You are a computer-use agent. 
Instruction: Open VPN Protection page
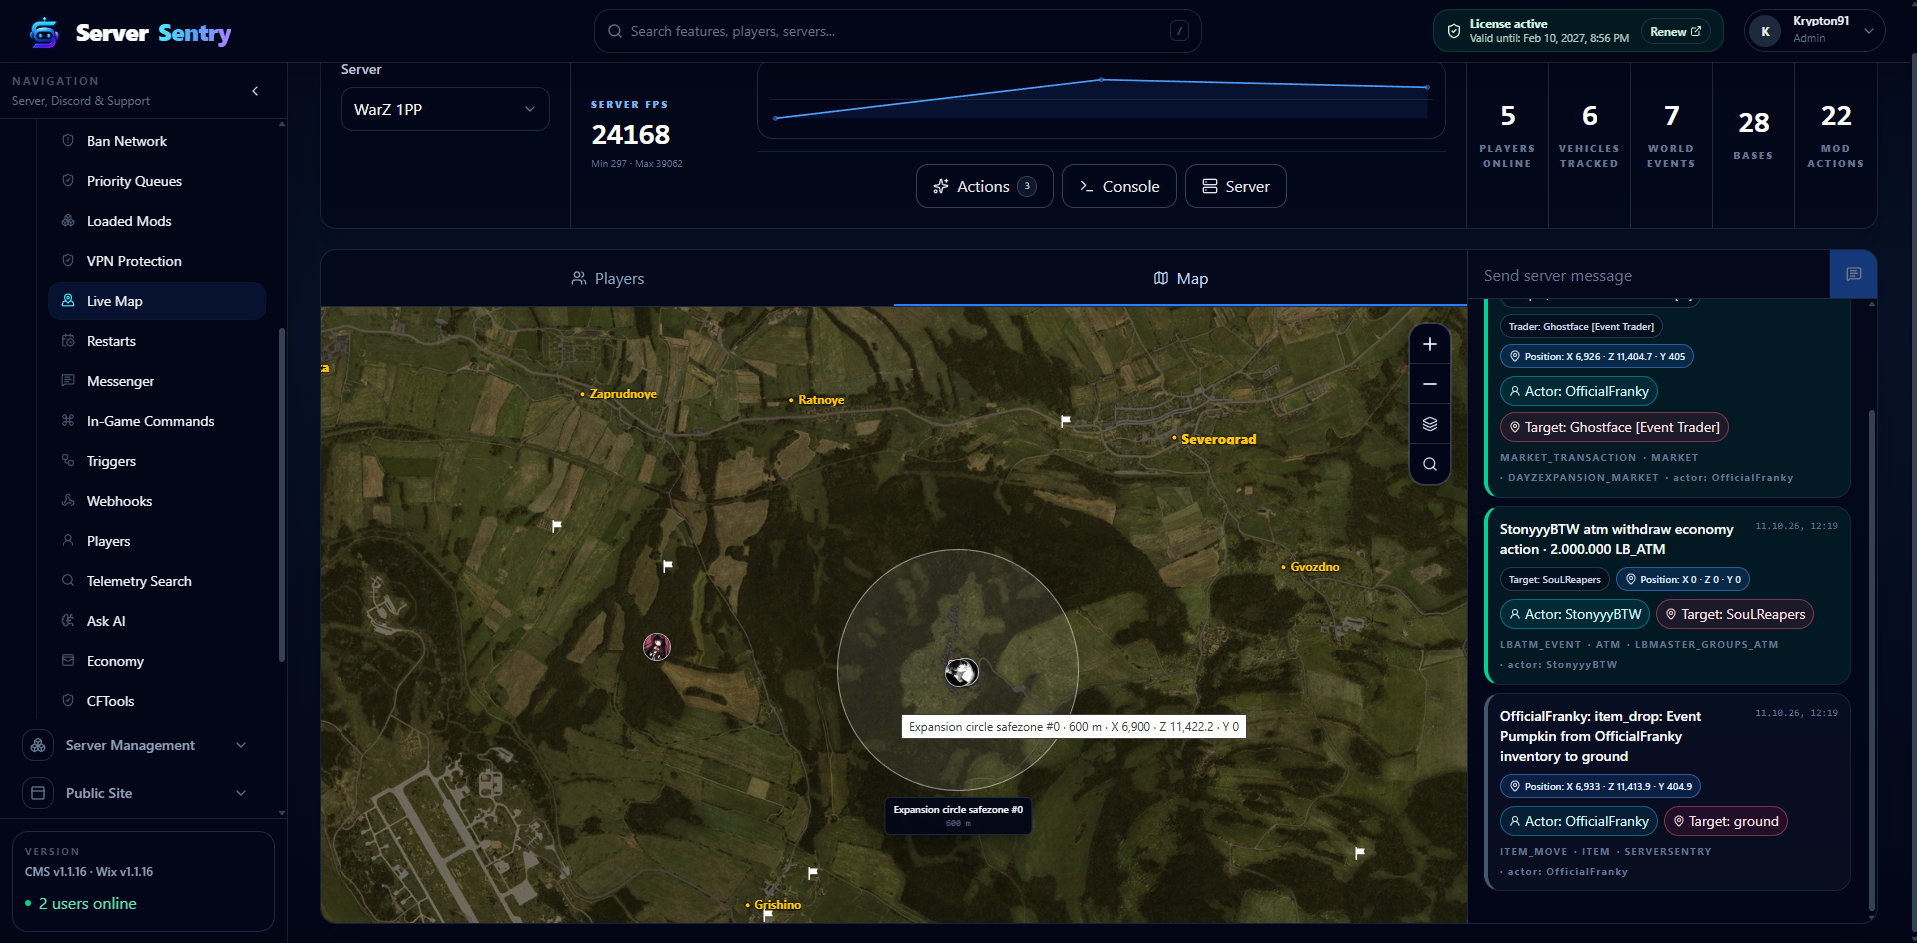(157, 261)
